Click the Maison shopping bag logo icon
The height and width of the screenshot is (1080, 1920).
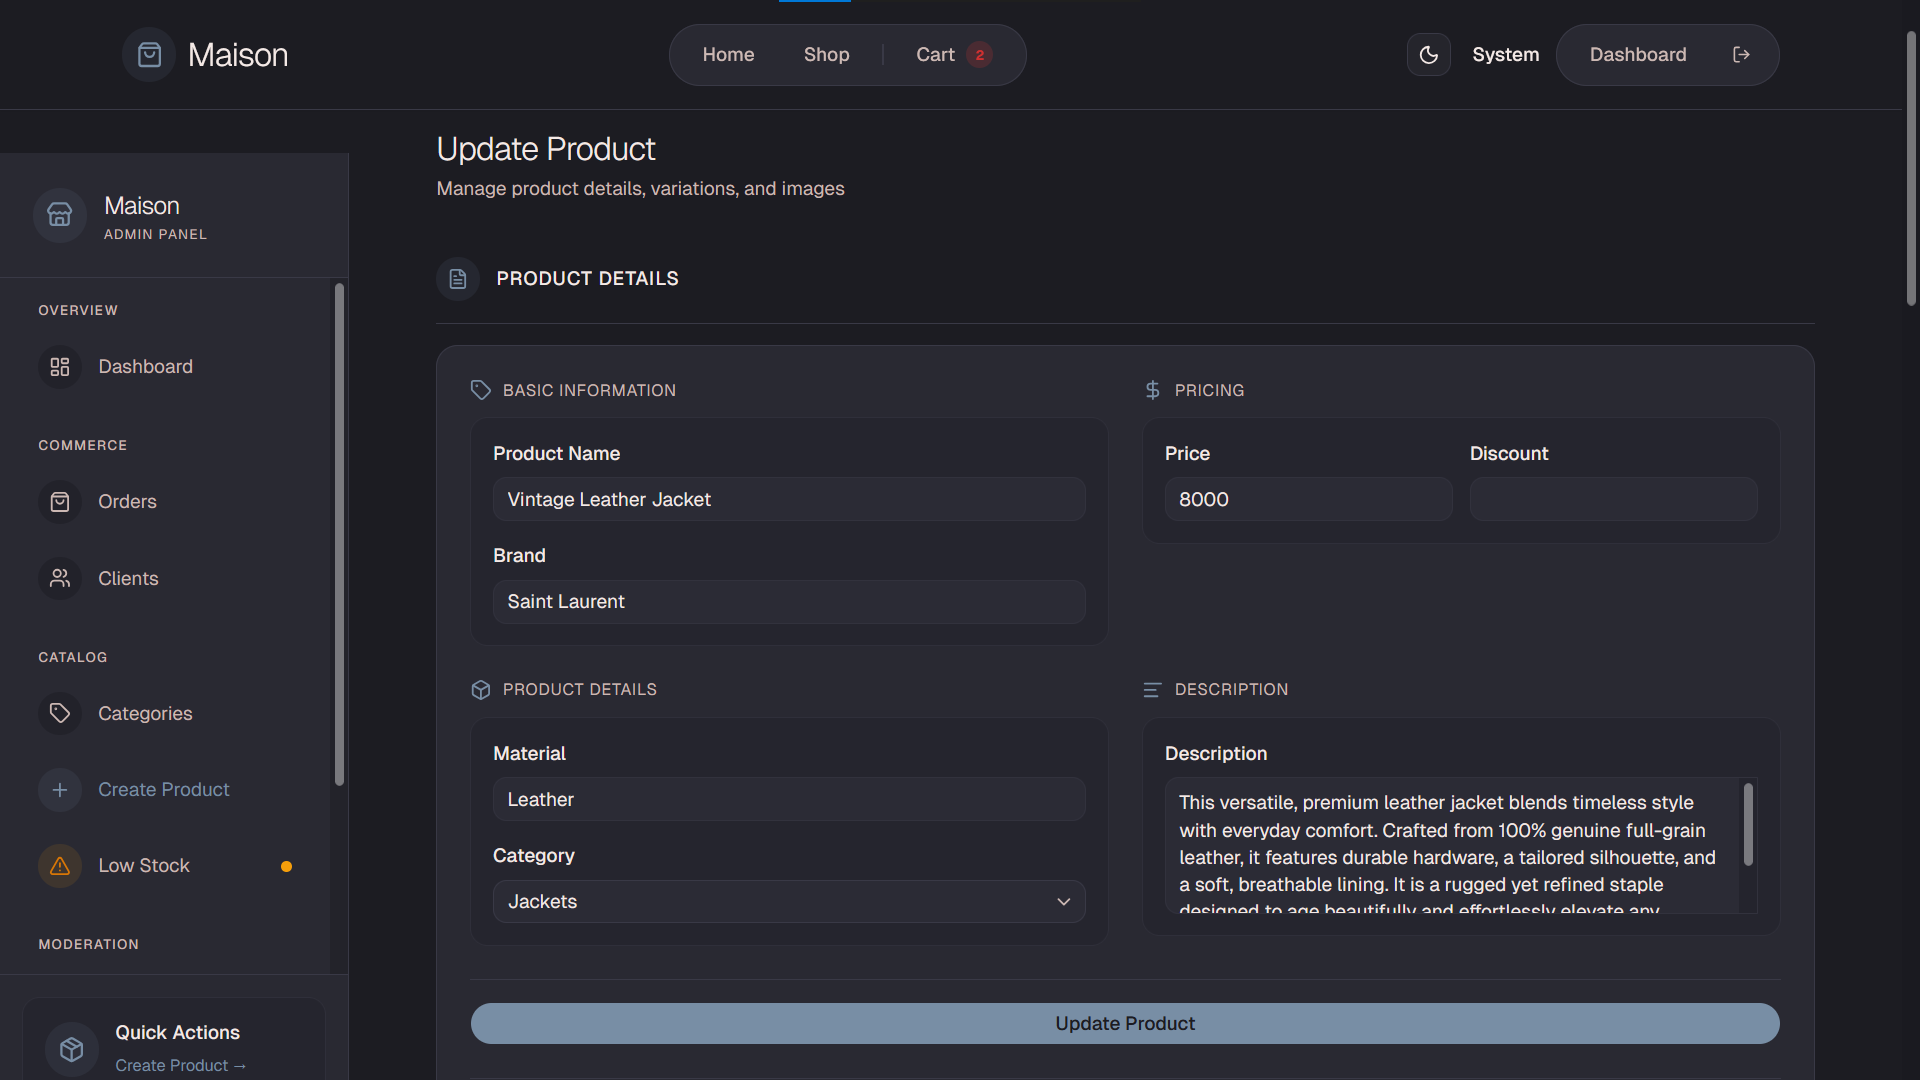[149, 55]
